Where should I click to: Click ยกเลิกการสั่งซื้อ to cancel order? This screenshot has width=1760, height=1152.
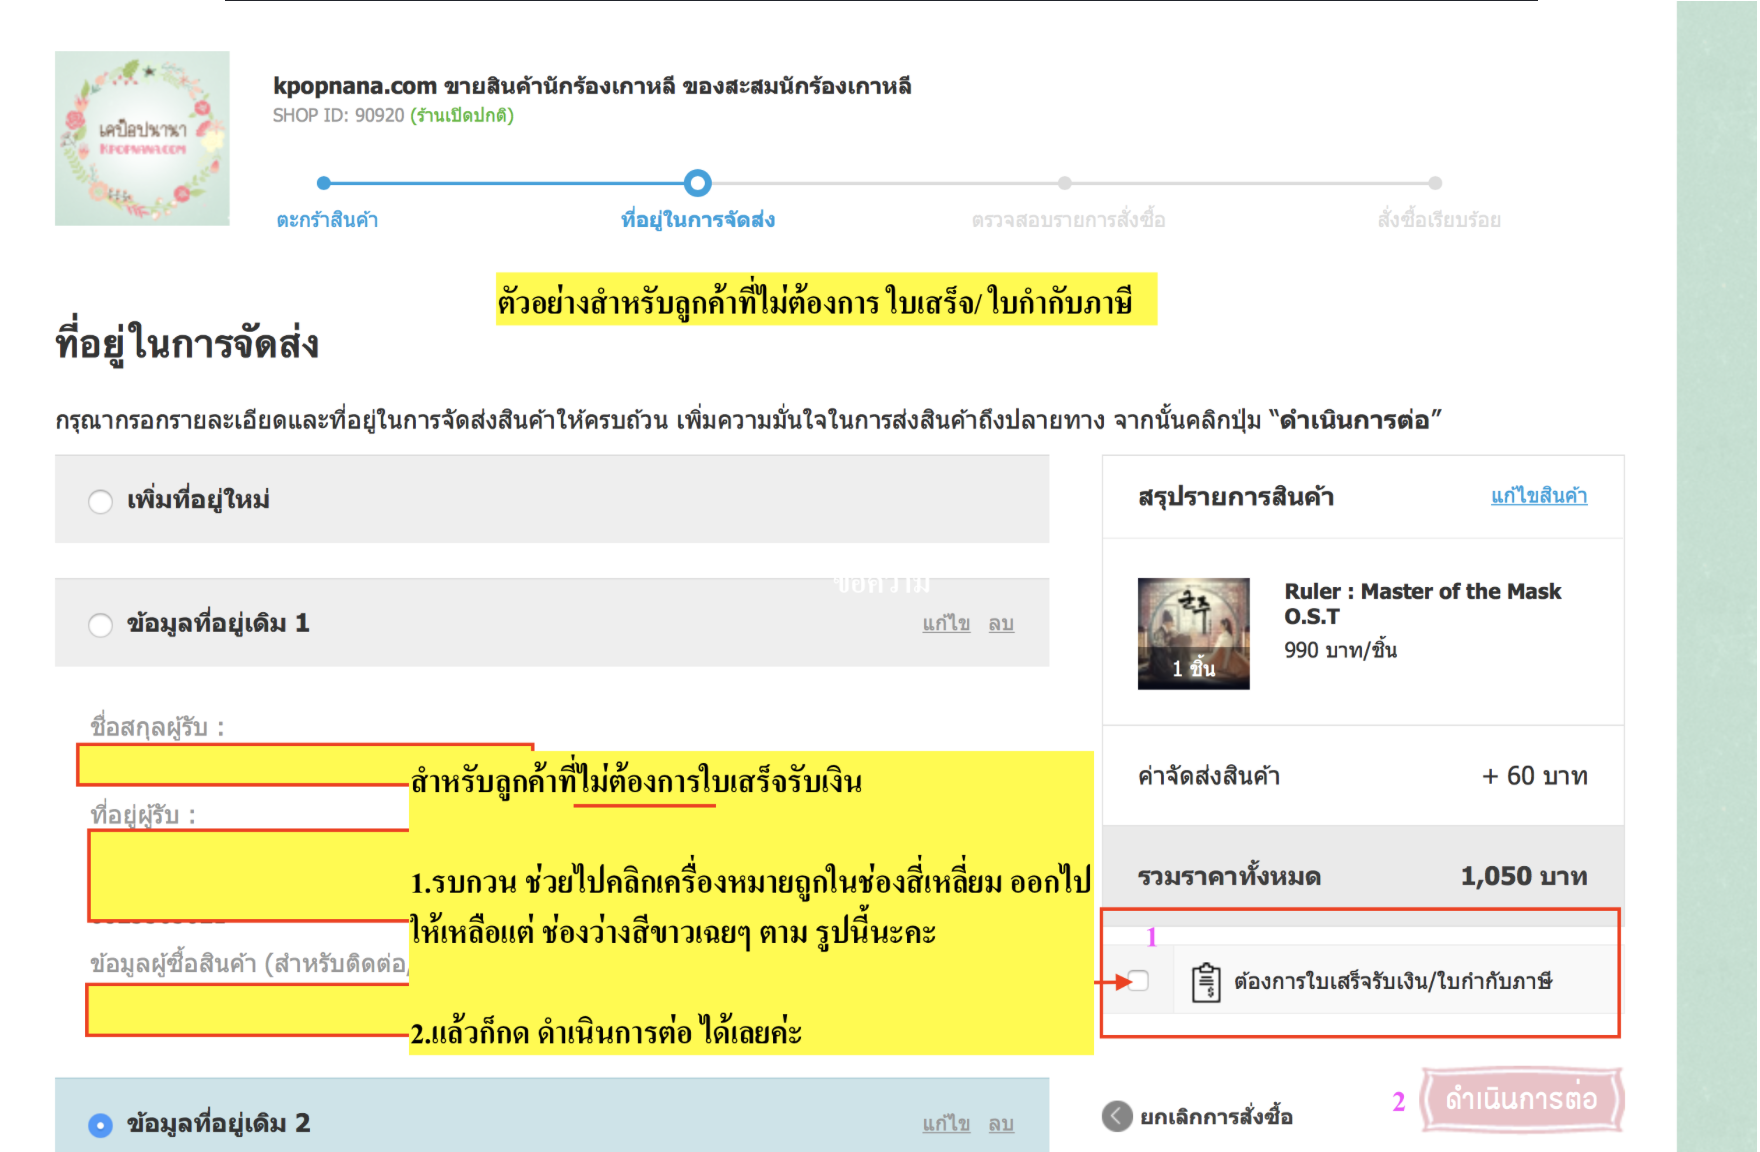click(1216, 1117)
